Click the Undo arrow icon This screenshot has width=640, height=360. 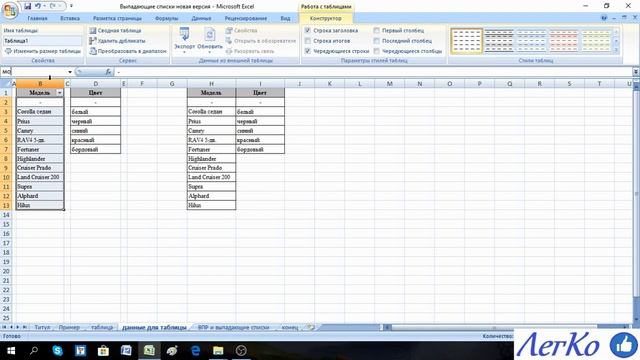(38, 6)
